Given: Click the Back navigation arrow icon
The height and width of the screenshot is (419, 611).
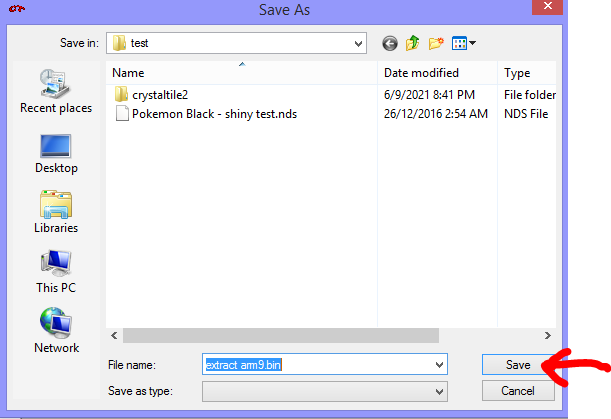Looking at the screenshot, I should click(389, 43).
